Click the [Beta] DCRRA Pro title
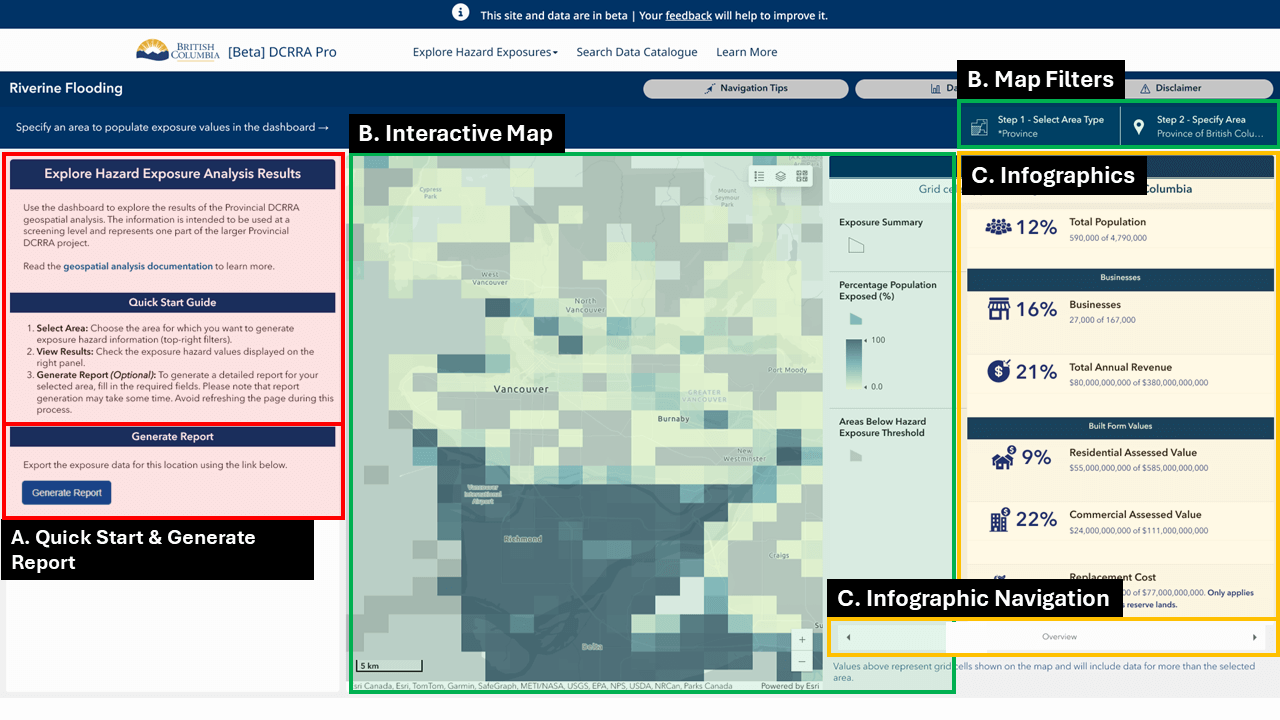Viewport: 1280px width, 720px height. [x=282, y=52]
